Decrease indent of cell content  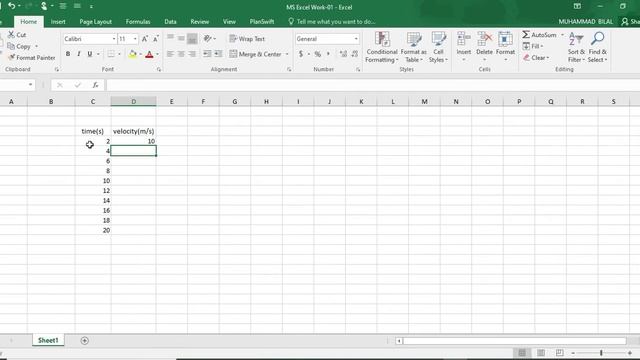point(207,54)
